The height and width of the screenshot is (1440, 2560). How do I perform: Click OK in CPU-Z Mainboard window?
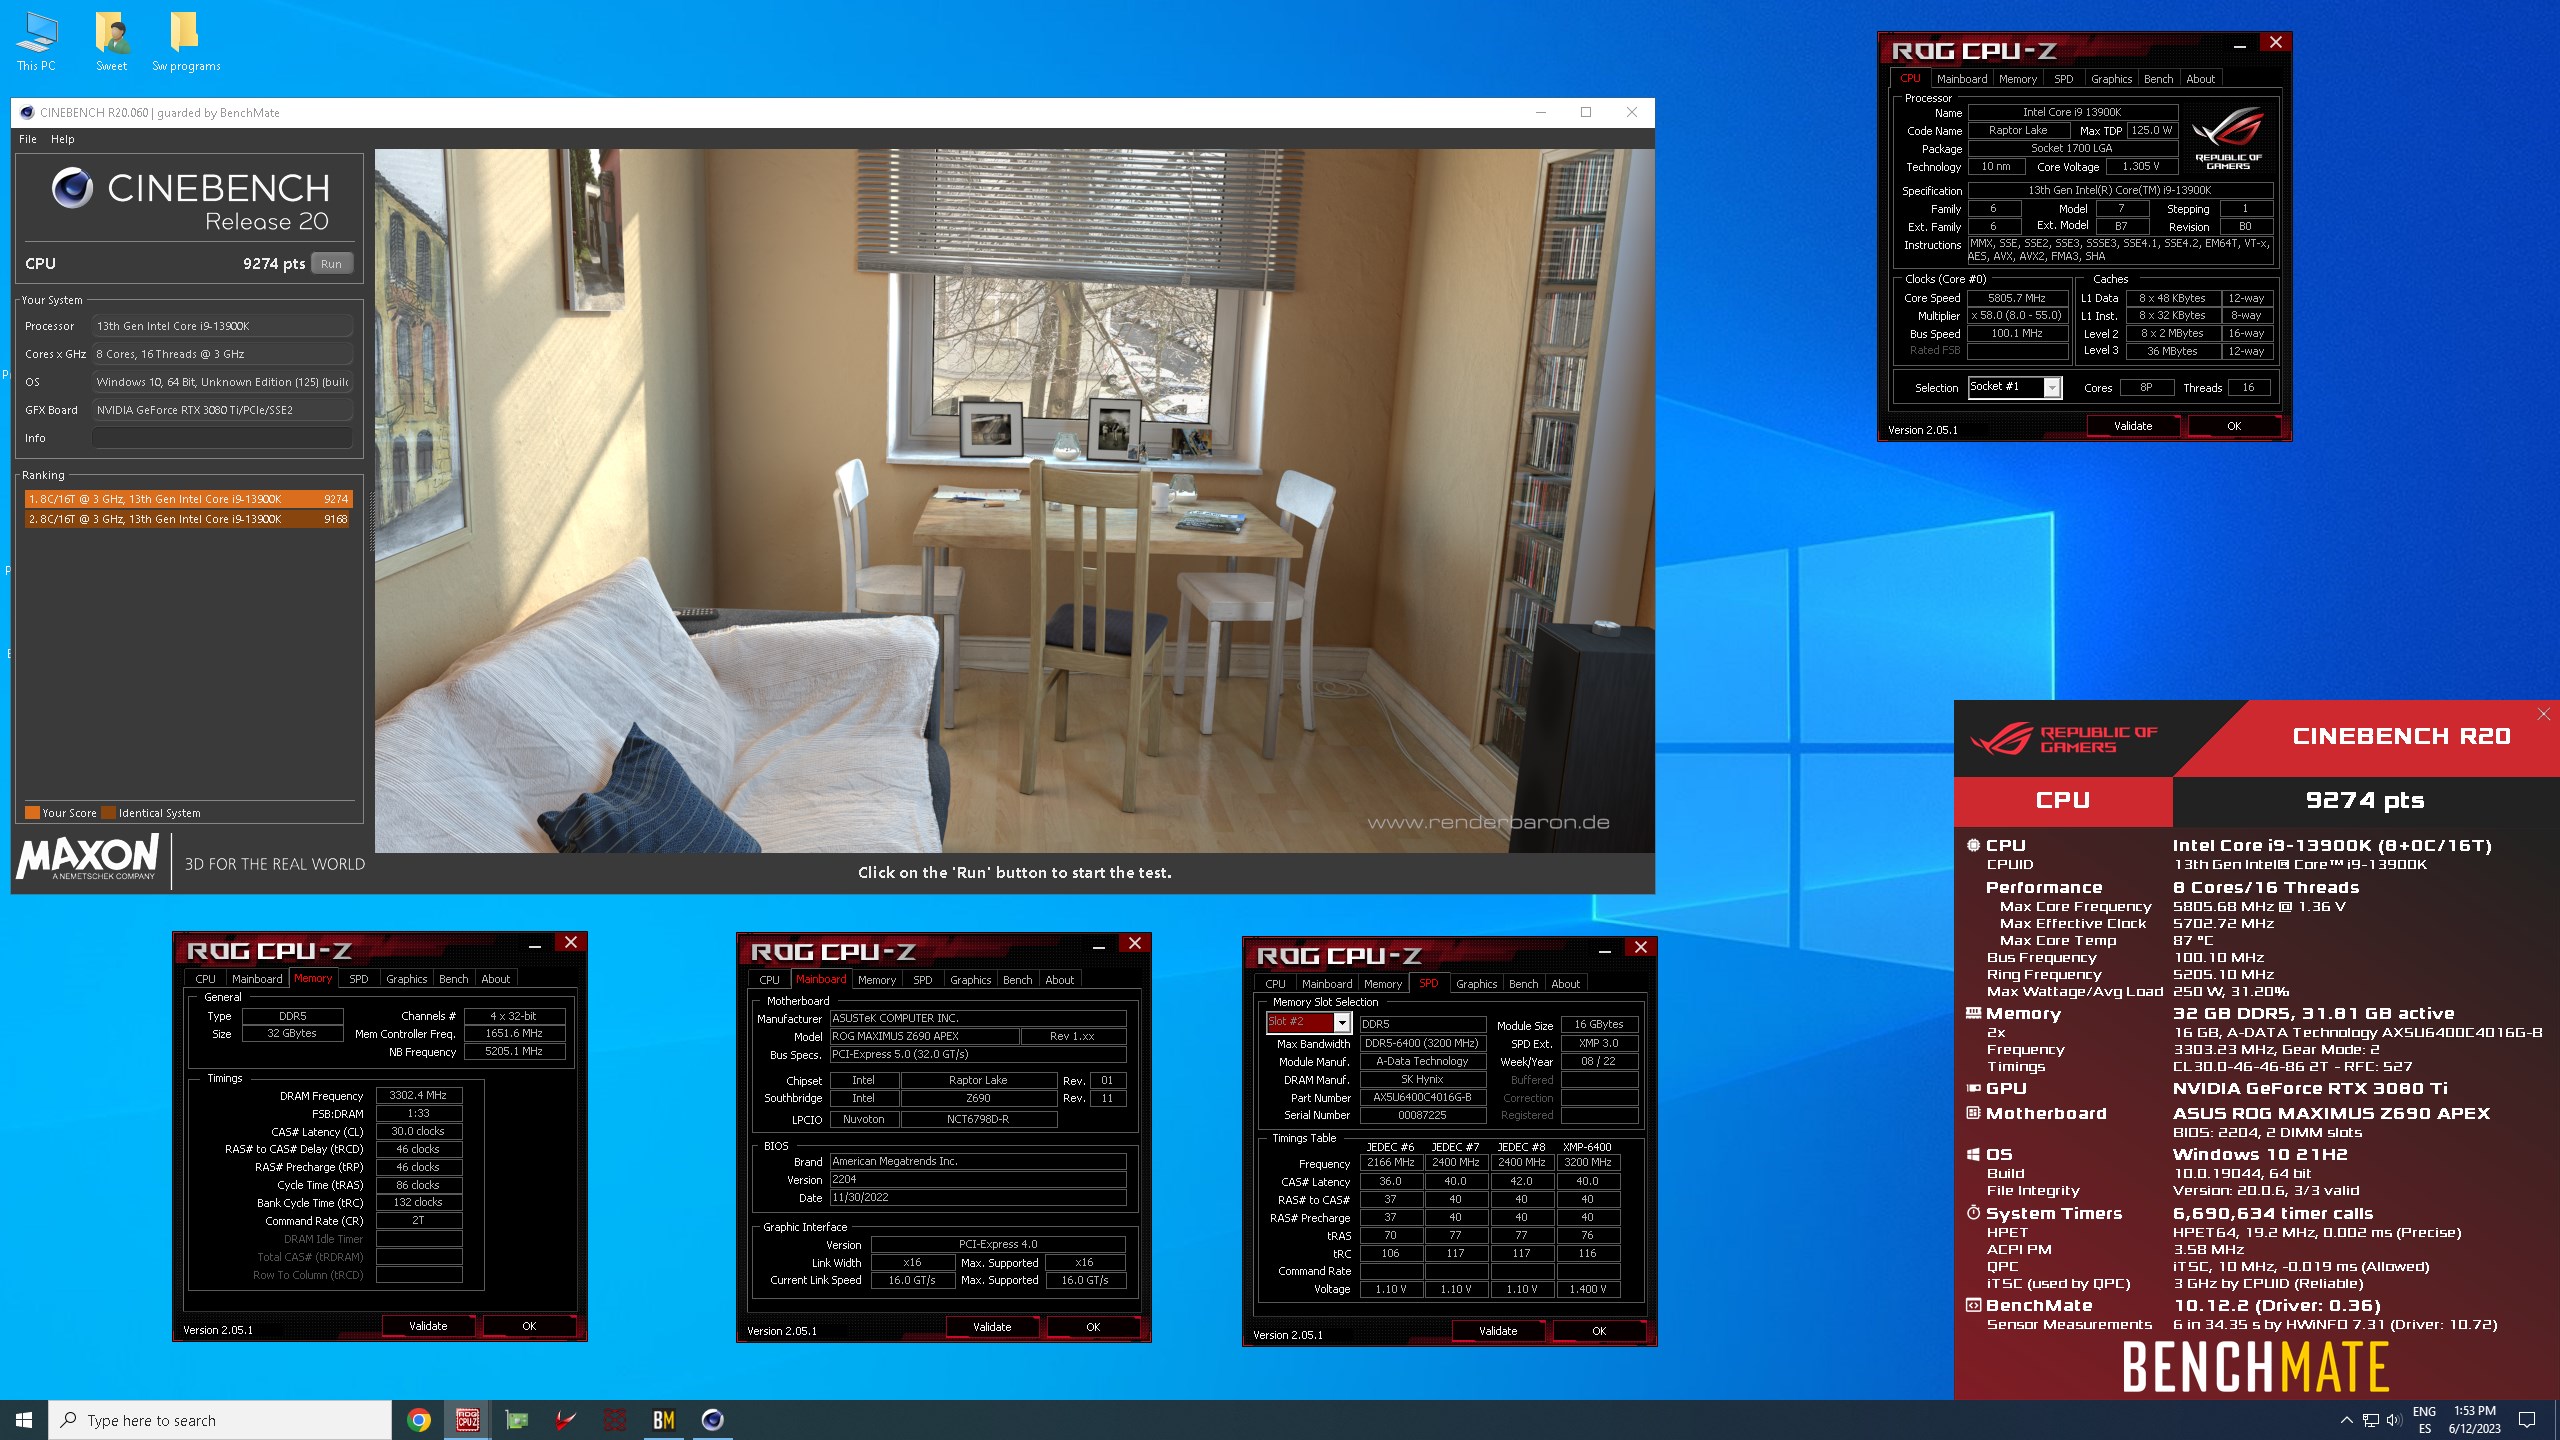click(x=1093, y=1327)
